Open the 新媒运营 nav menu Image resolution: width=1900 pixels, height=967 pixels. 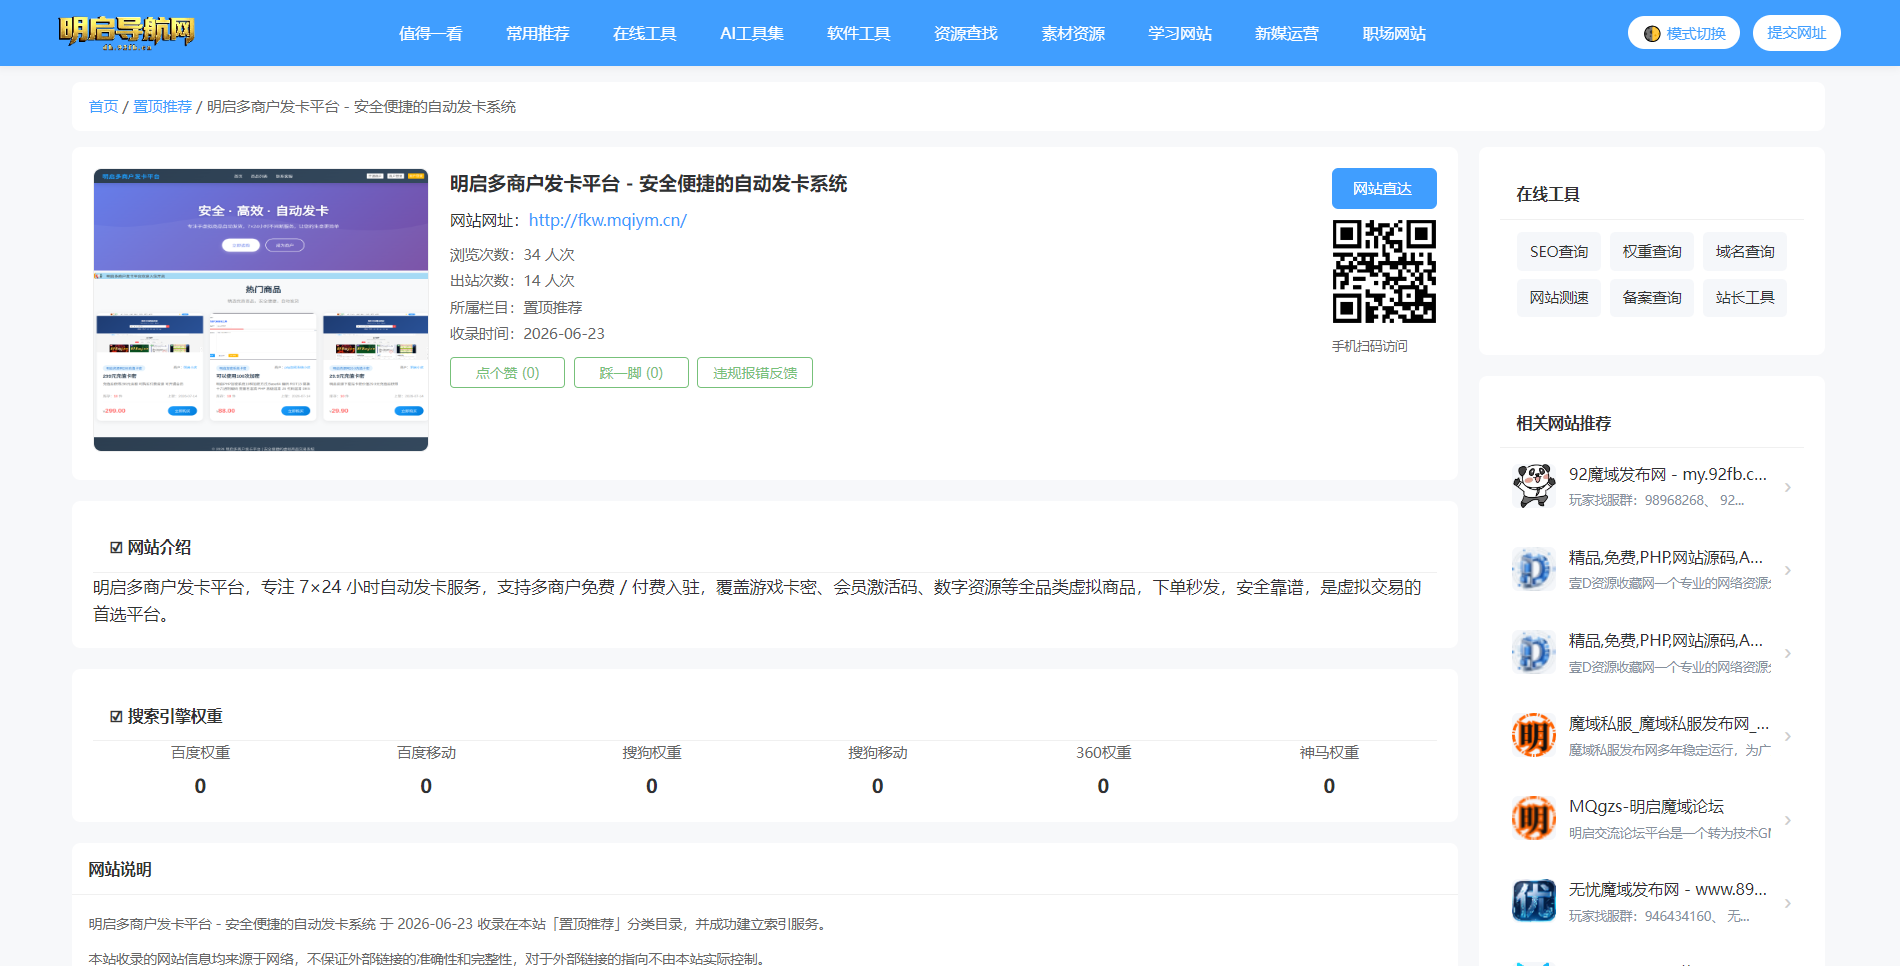pyautogui.click(x=1286, y=33)
